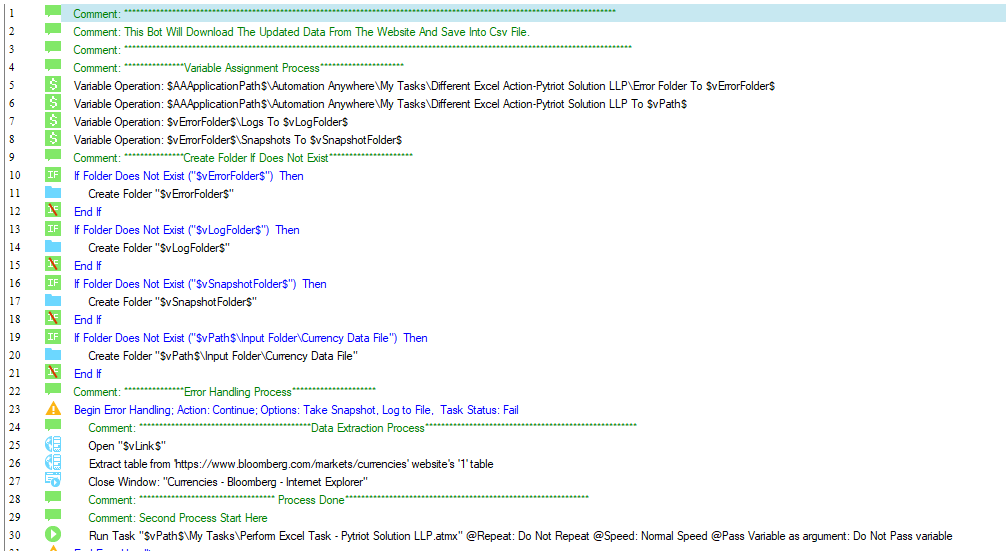1006x551 pixels.
Task: Click folder icon for Create Currency Data File folder
Action: pyautogui.click(x=53, y=355)
